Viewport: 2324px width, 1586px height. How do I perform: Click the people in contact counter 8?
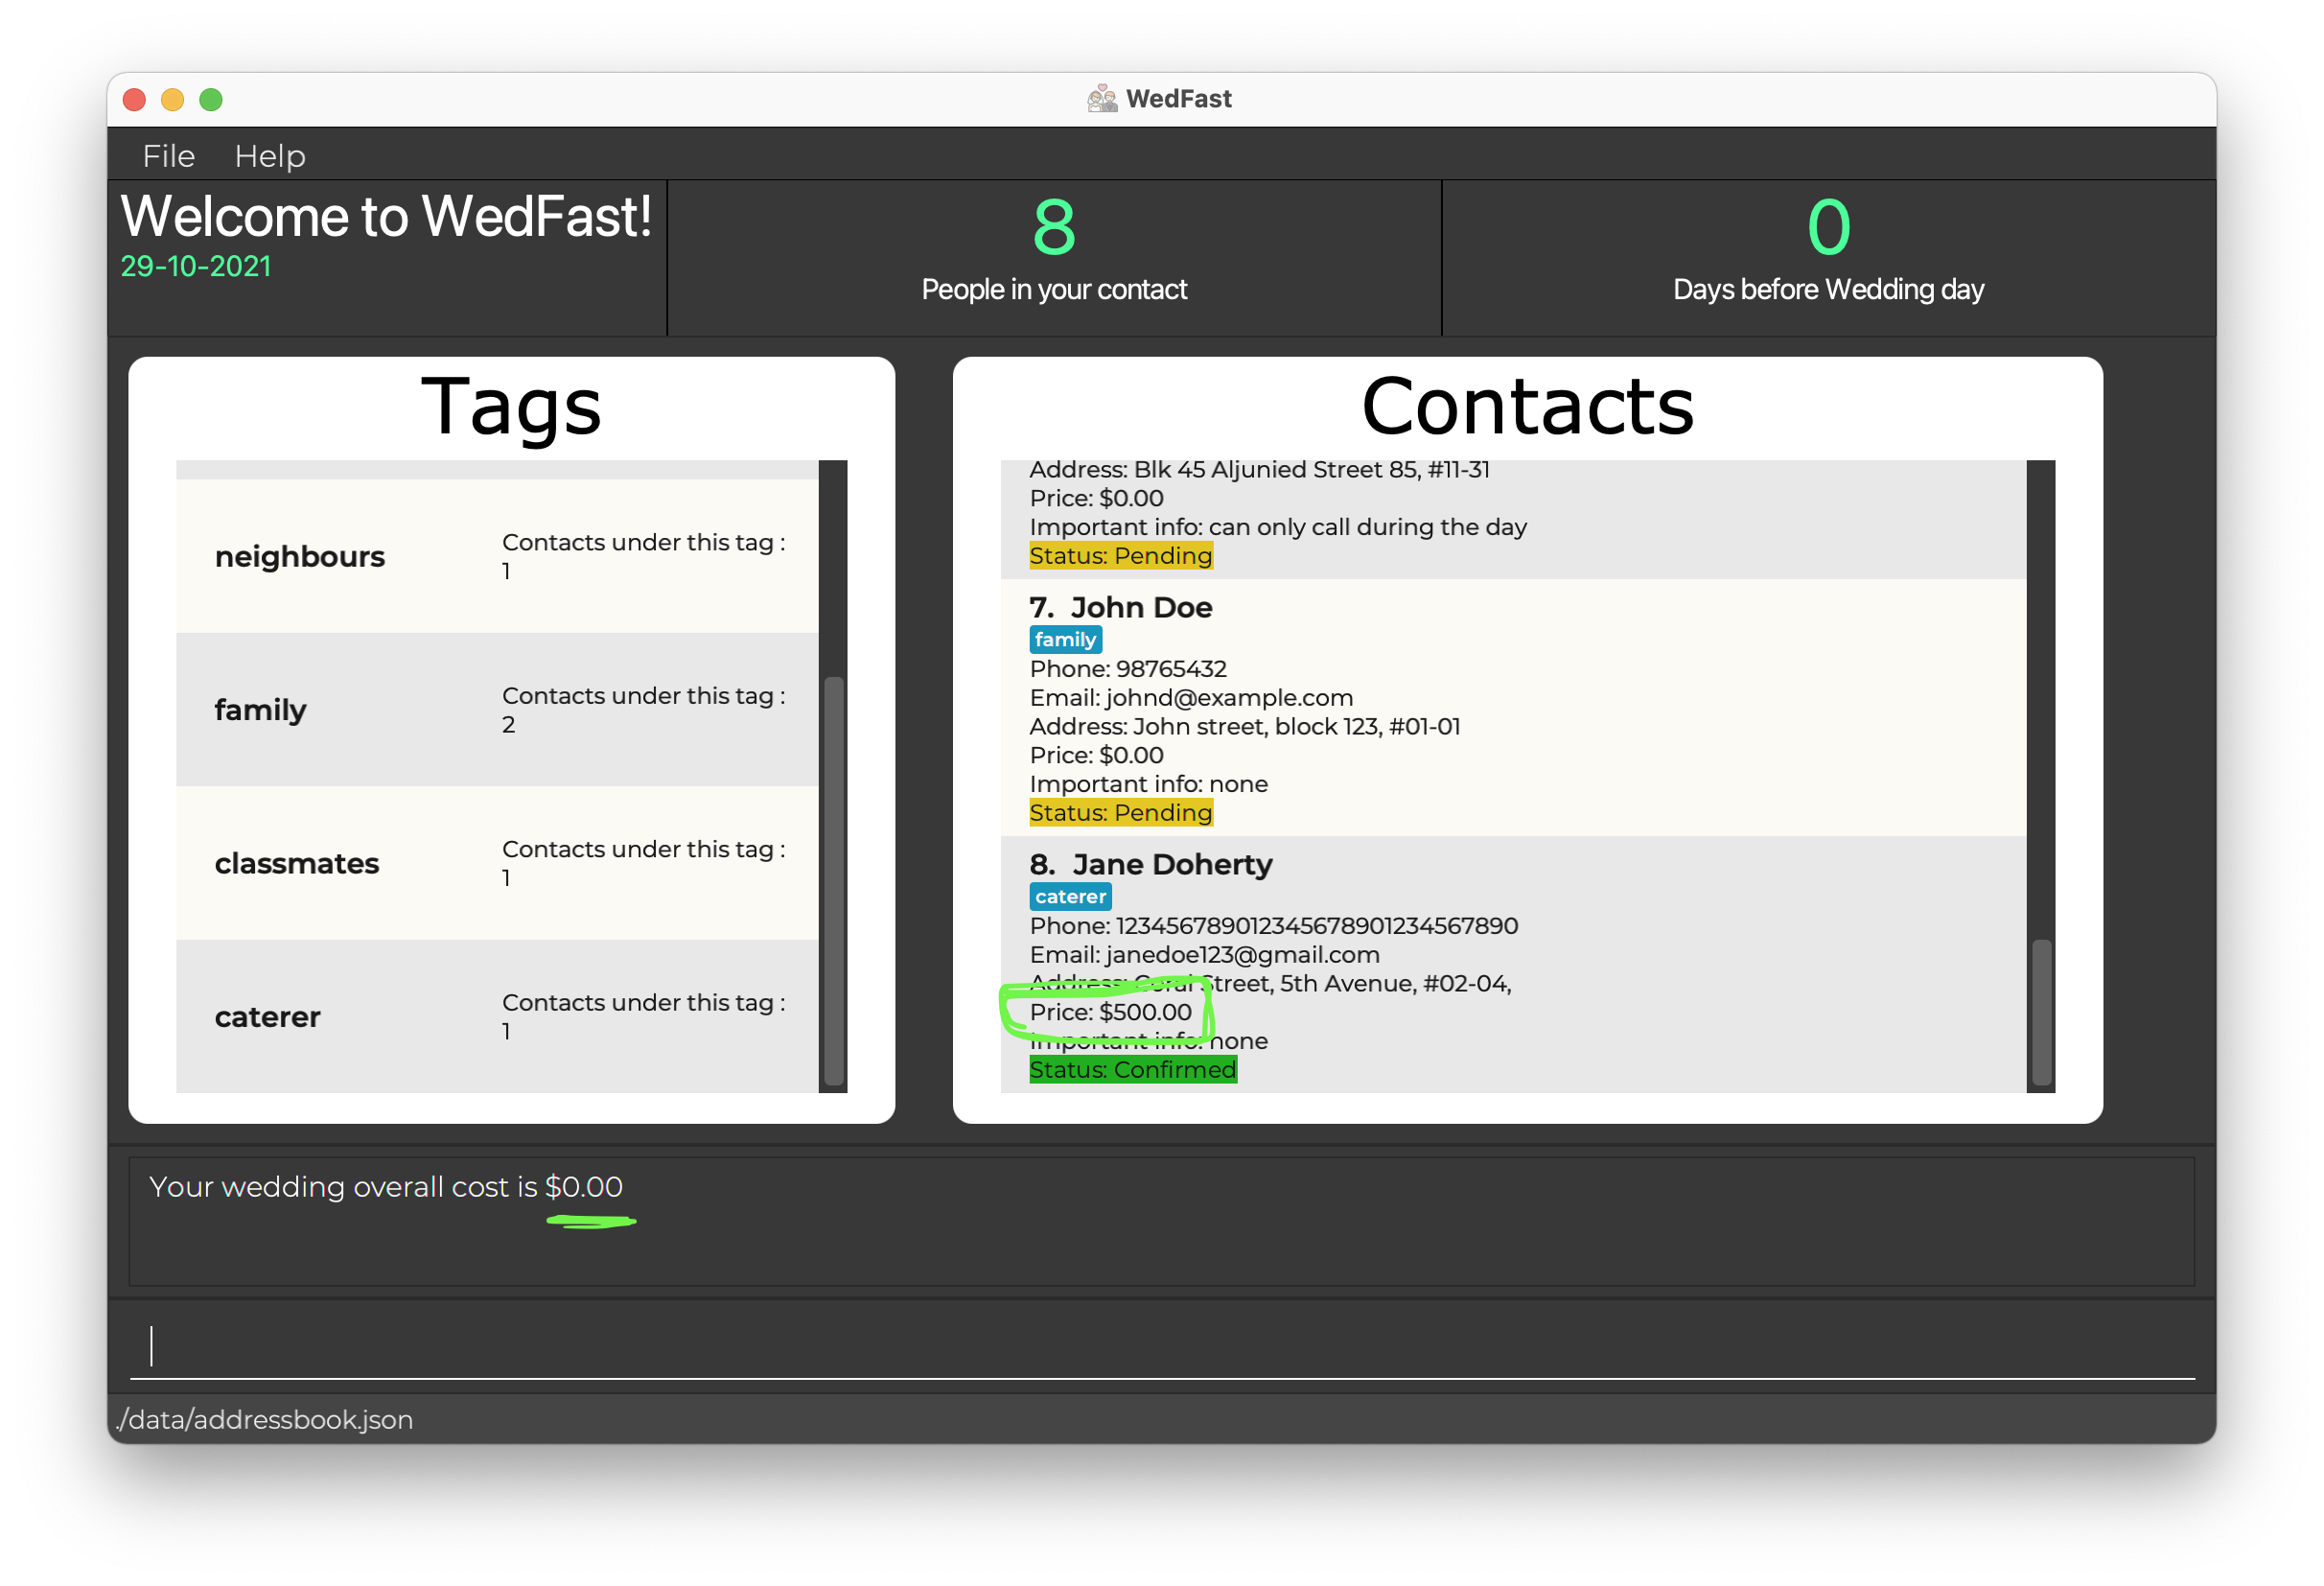1053,228
